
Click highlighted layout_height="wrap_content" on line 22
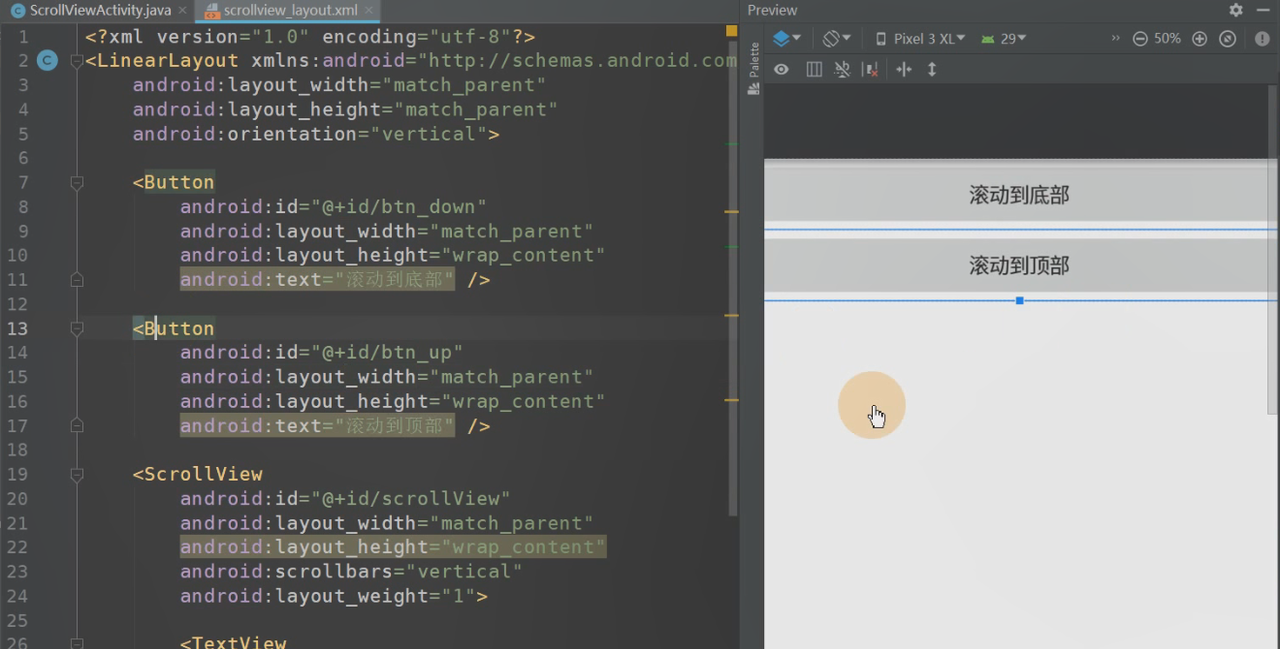click(x=393, y=547)
